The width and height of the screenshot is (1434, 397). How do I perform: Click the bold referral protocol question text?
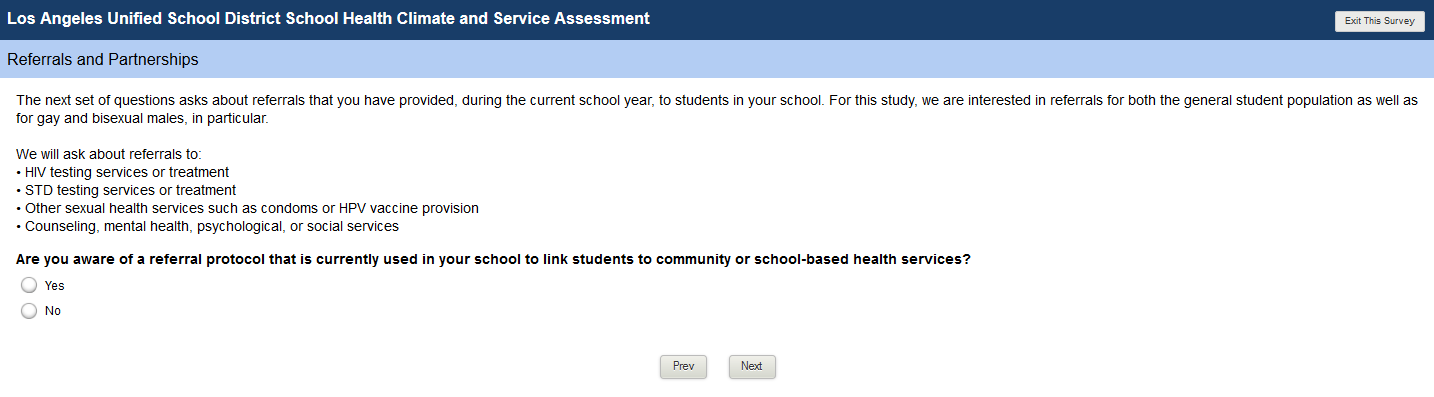coord(494,259)
